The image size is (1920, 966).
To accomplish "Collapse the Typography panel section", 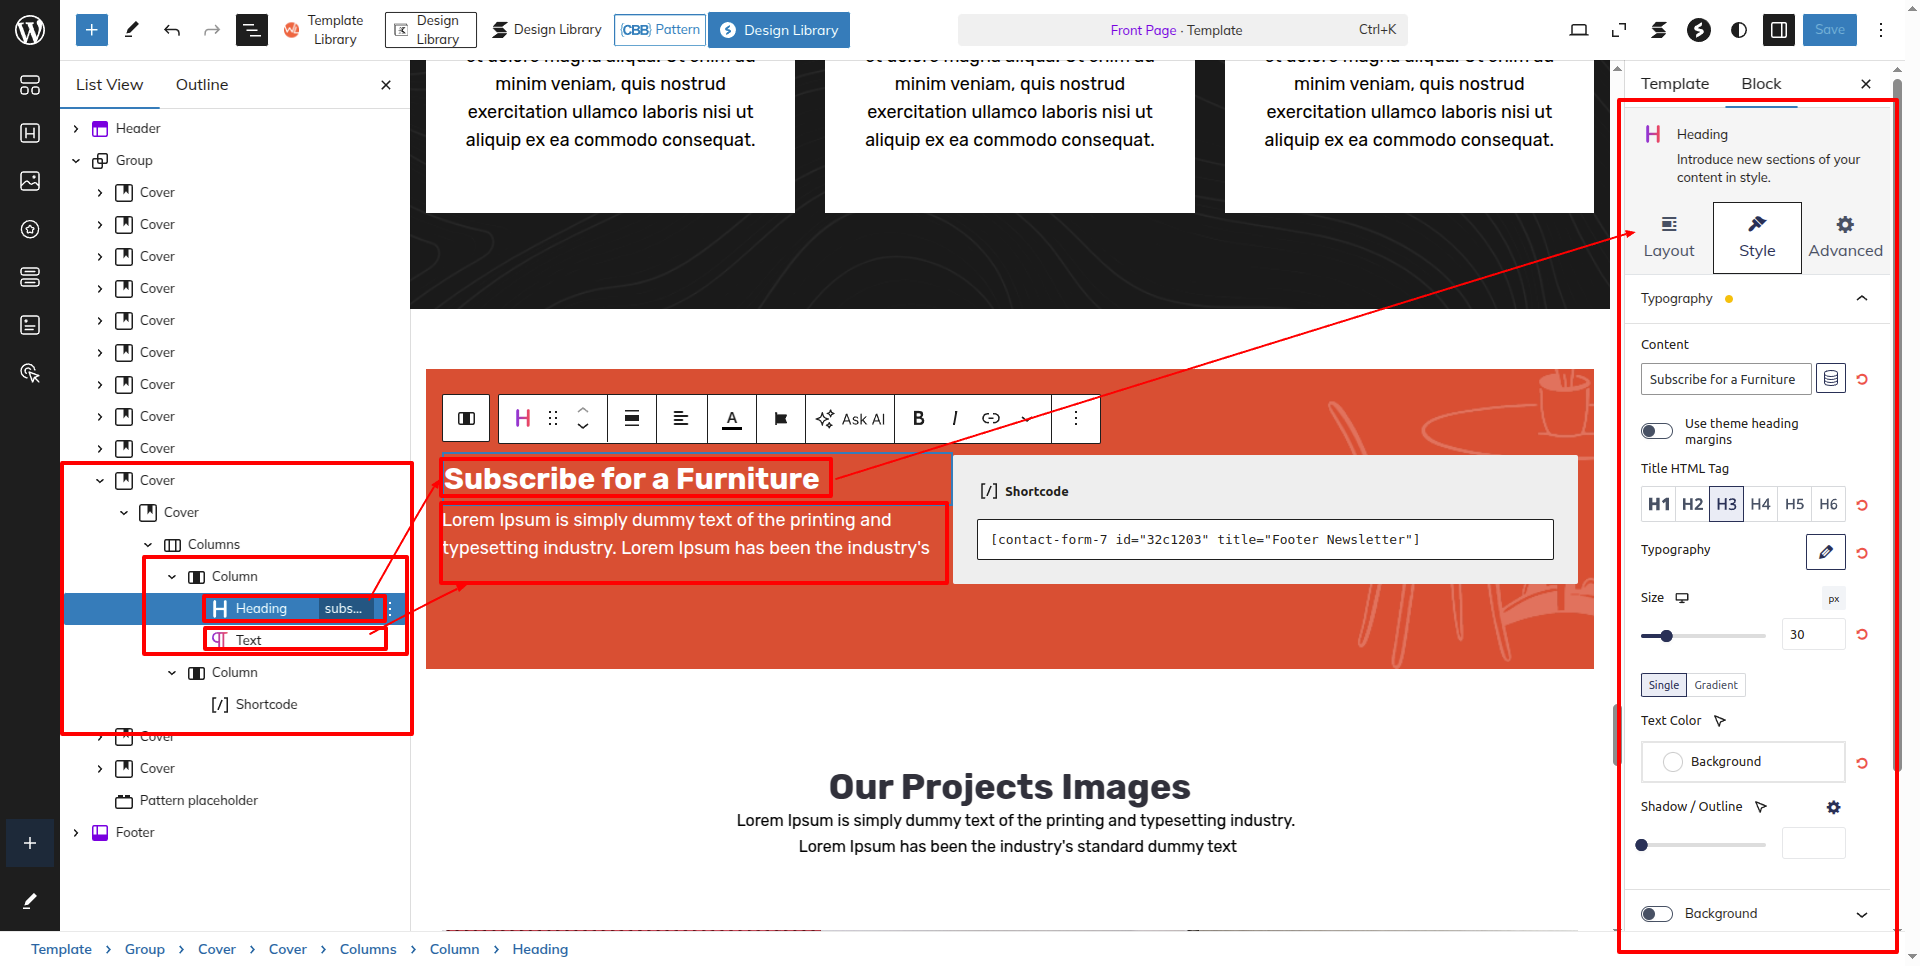I will click(x=1861, y=299).
